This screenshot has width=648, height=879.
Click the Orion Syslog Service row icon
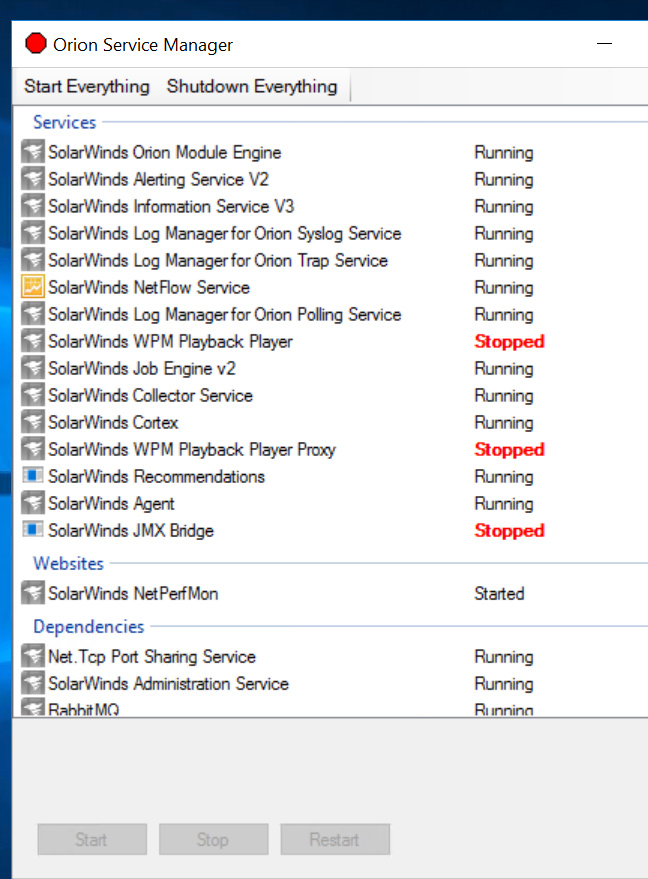click(33, 233)
